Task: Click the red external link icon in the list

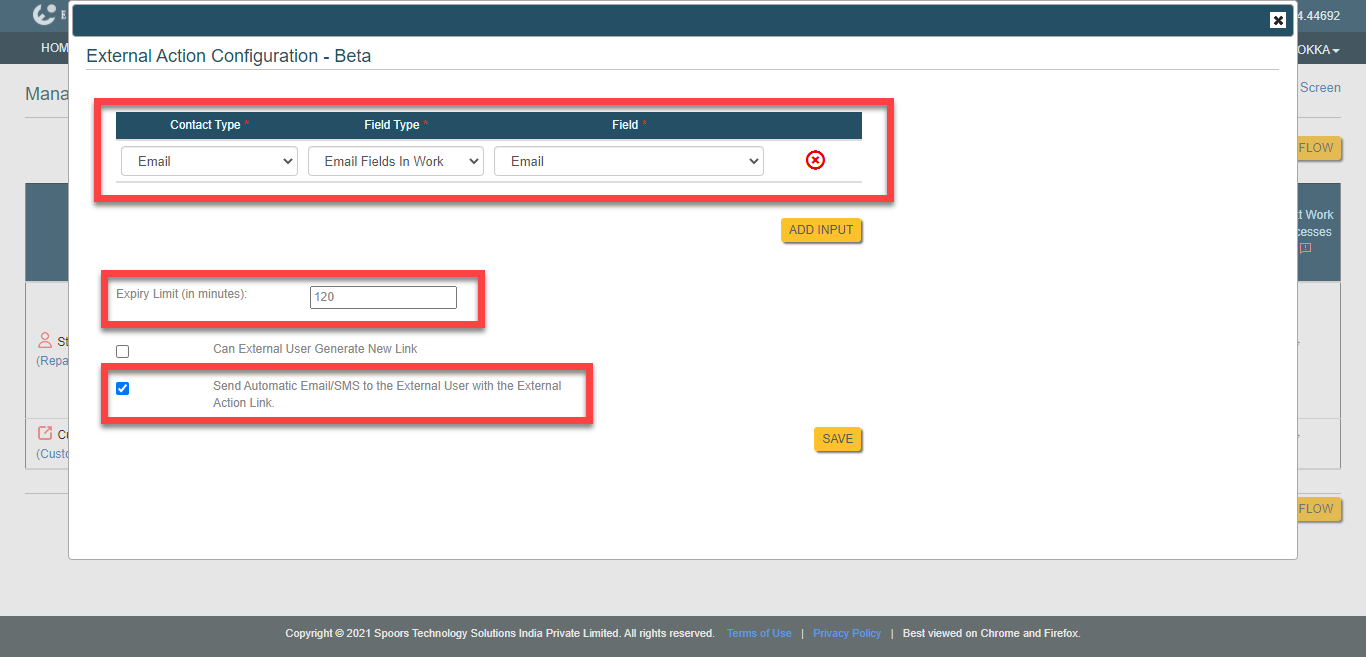Action: (x=44, y=433)
